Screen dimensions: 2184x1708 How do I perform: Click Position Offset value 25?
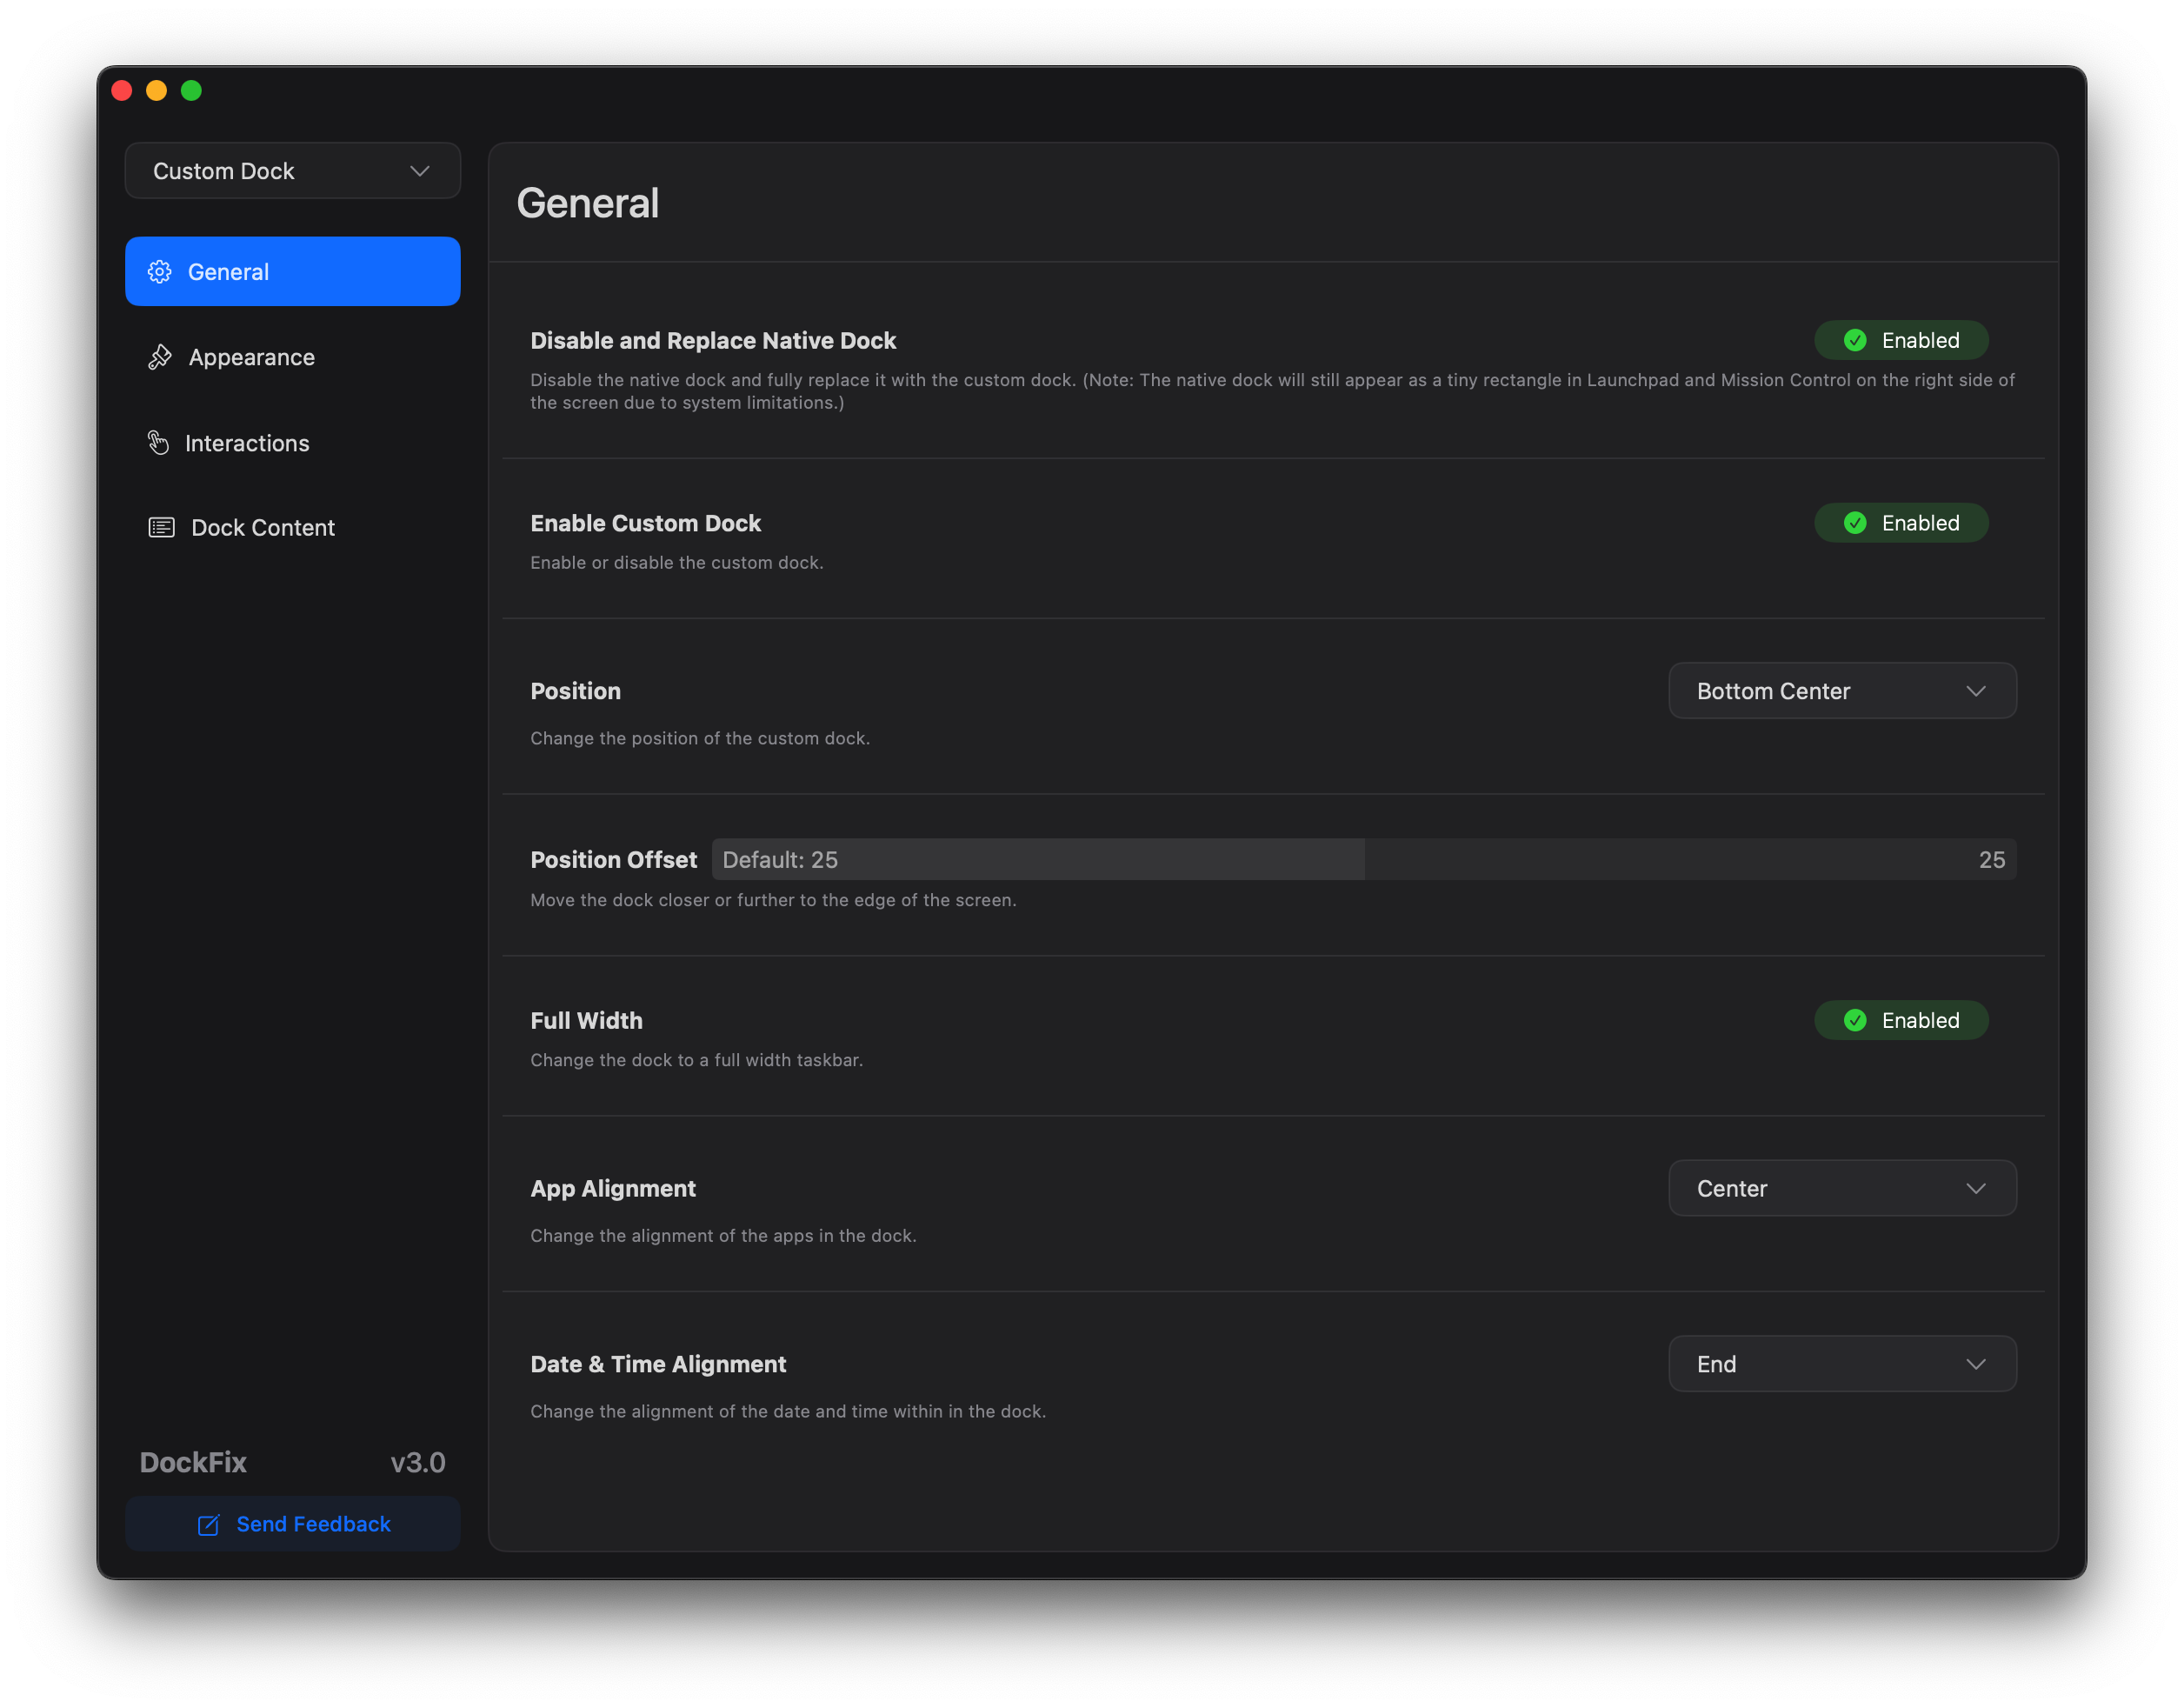point(1991,860)
